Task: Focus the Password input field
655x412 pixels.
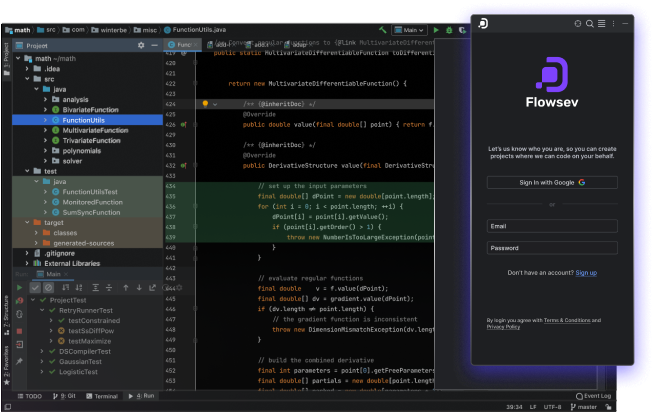Action: (552, 248)
